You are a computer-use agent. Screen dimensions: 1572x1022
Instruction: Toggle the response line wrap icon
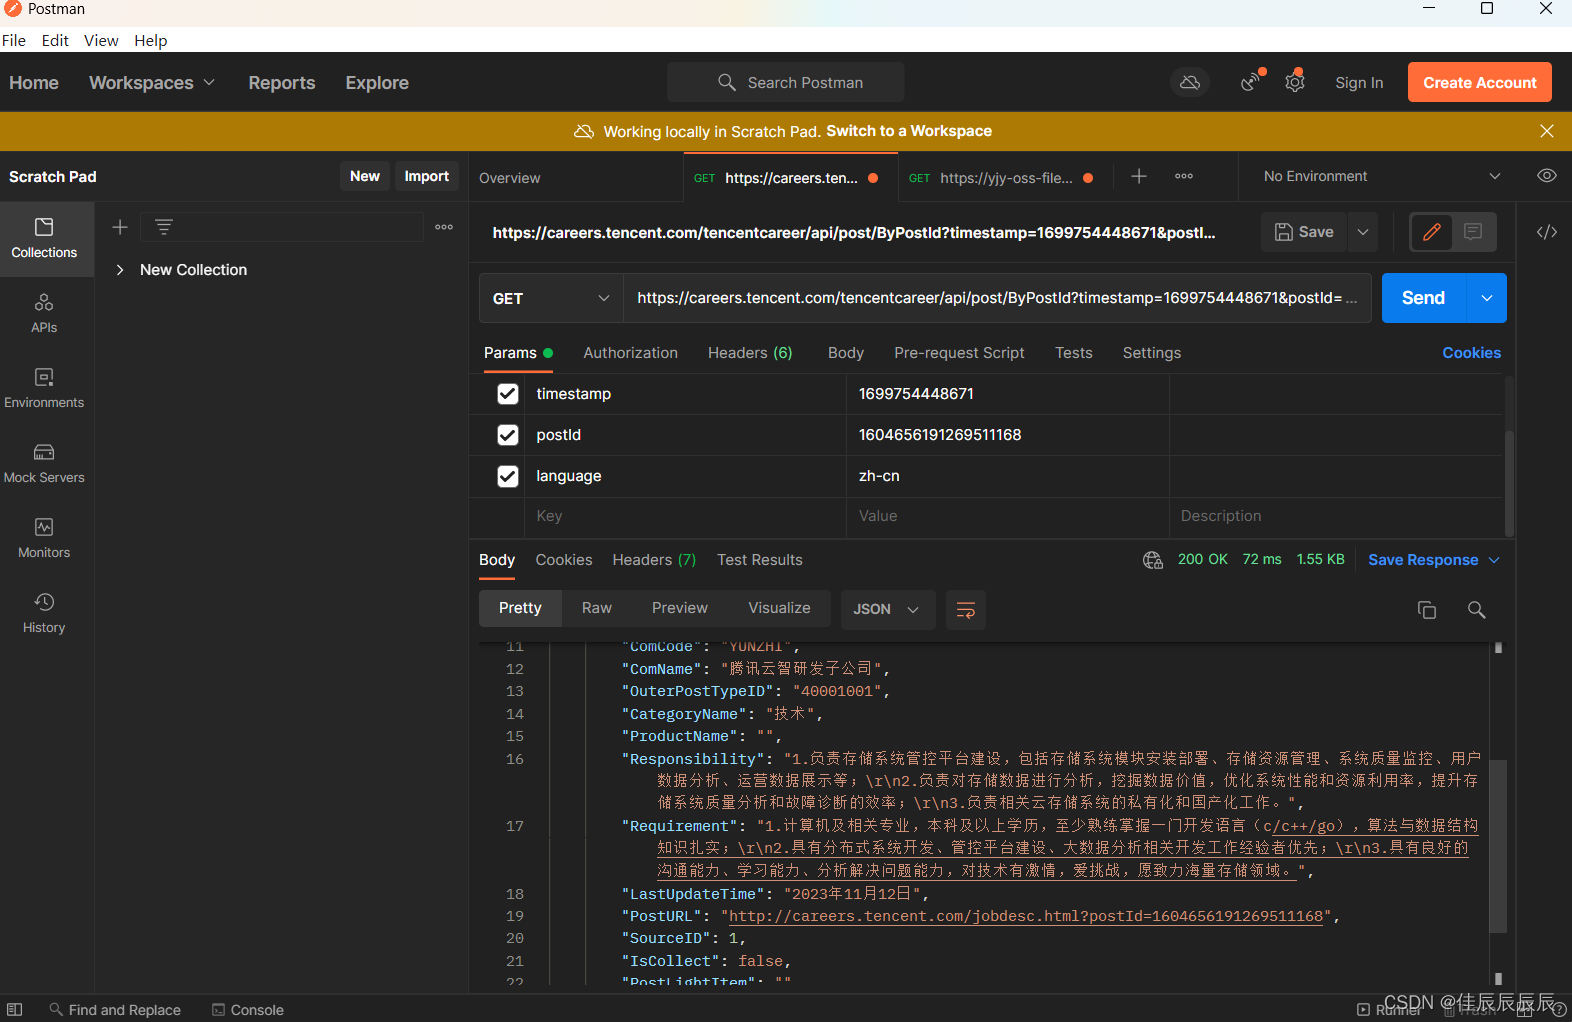(966, 610)
